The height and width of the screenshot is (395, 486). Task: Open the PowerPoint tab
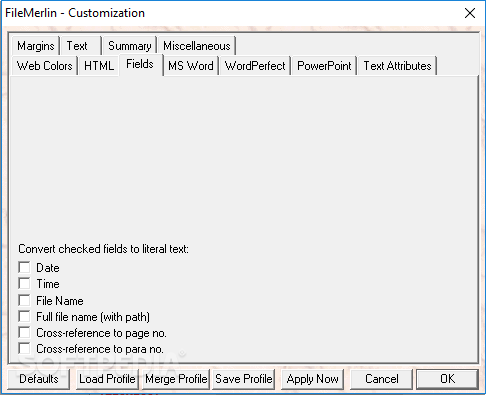[324, 66]
